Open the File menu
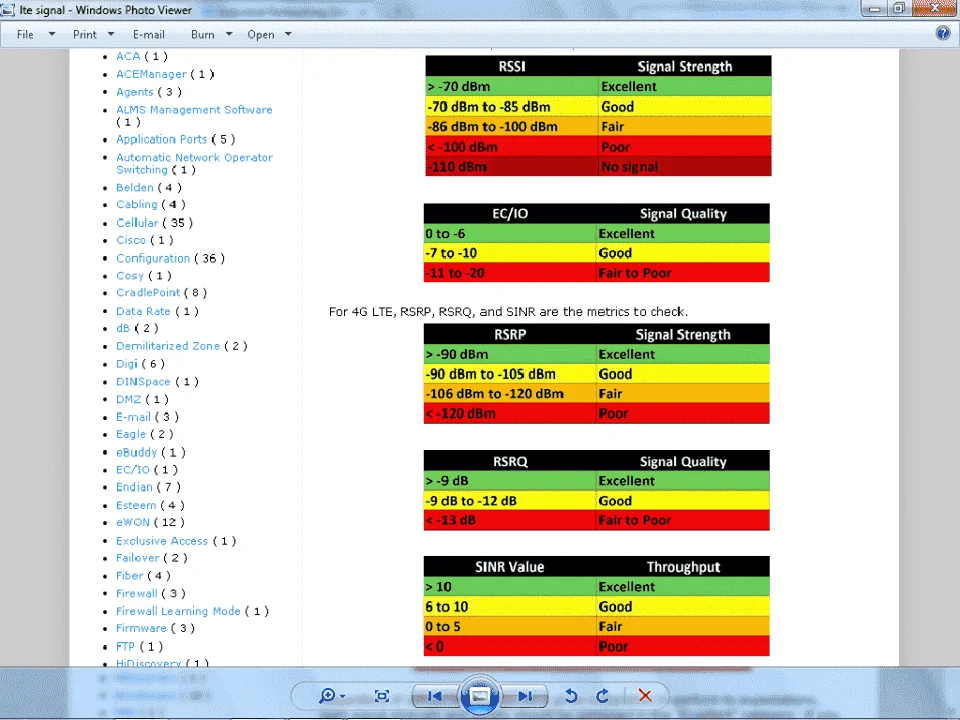This screenshot has height=720, width=960. 25,35
